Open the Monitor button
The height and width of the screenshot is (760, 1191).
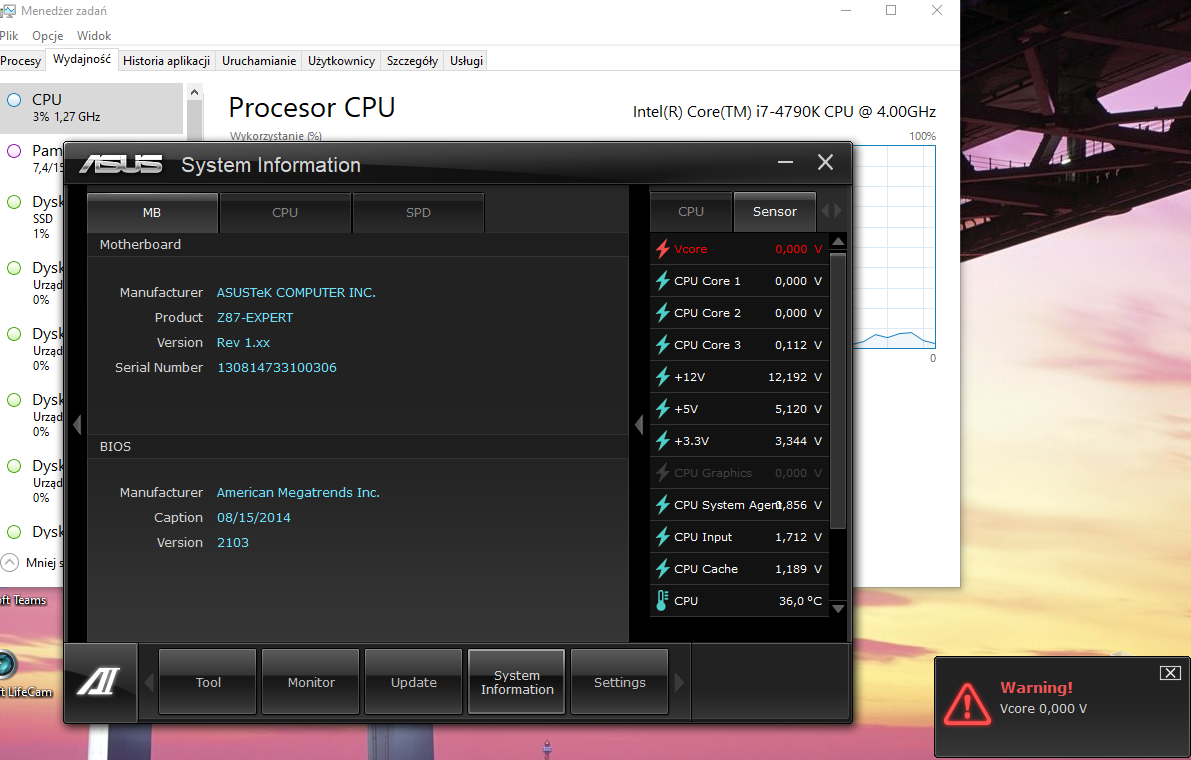pyautogui.click(x=311, y=682)
